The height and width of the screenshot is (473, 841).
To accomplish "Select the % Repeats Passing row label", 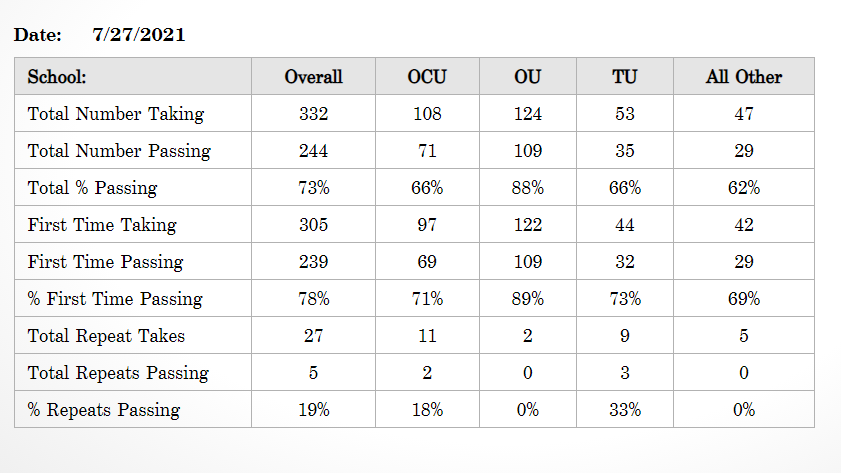I will click(104, 410).
